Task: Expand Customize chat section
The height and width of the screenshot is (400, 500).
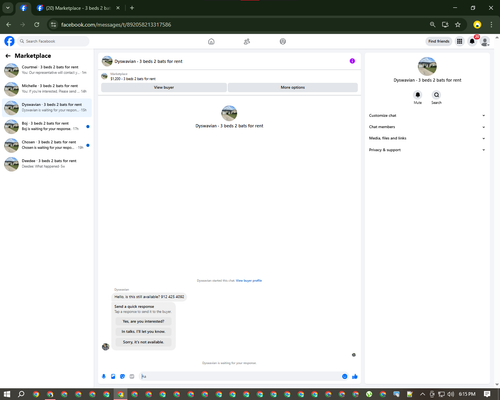Action: [x=427, y=115]
